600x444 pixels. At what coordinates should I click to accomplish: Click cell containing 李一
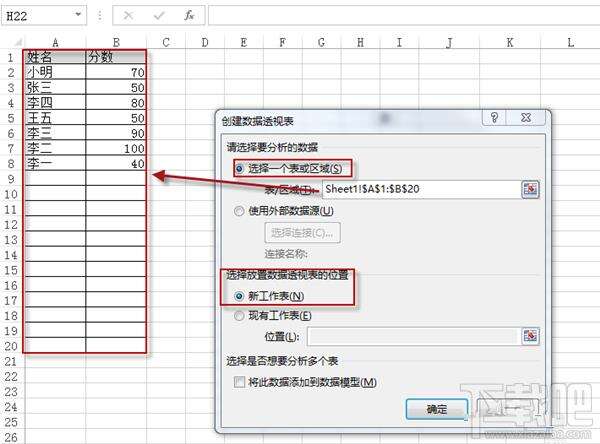(55, 163)
